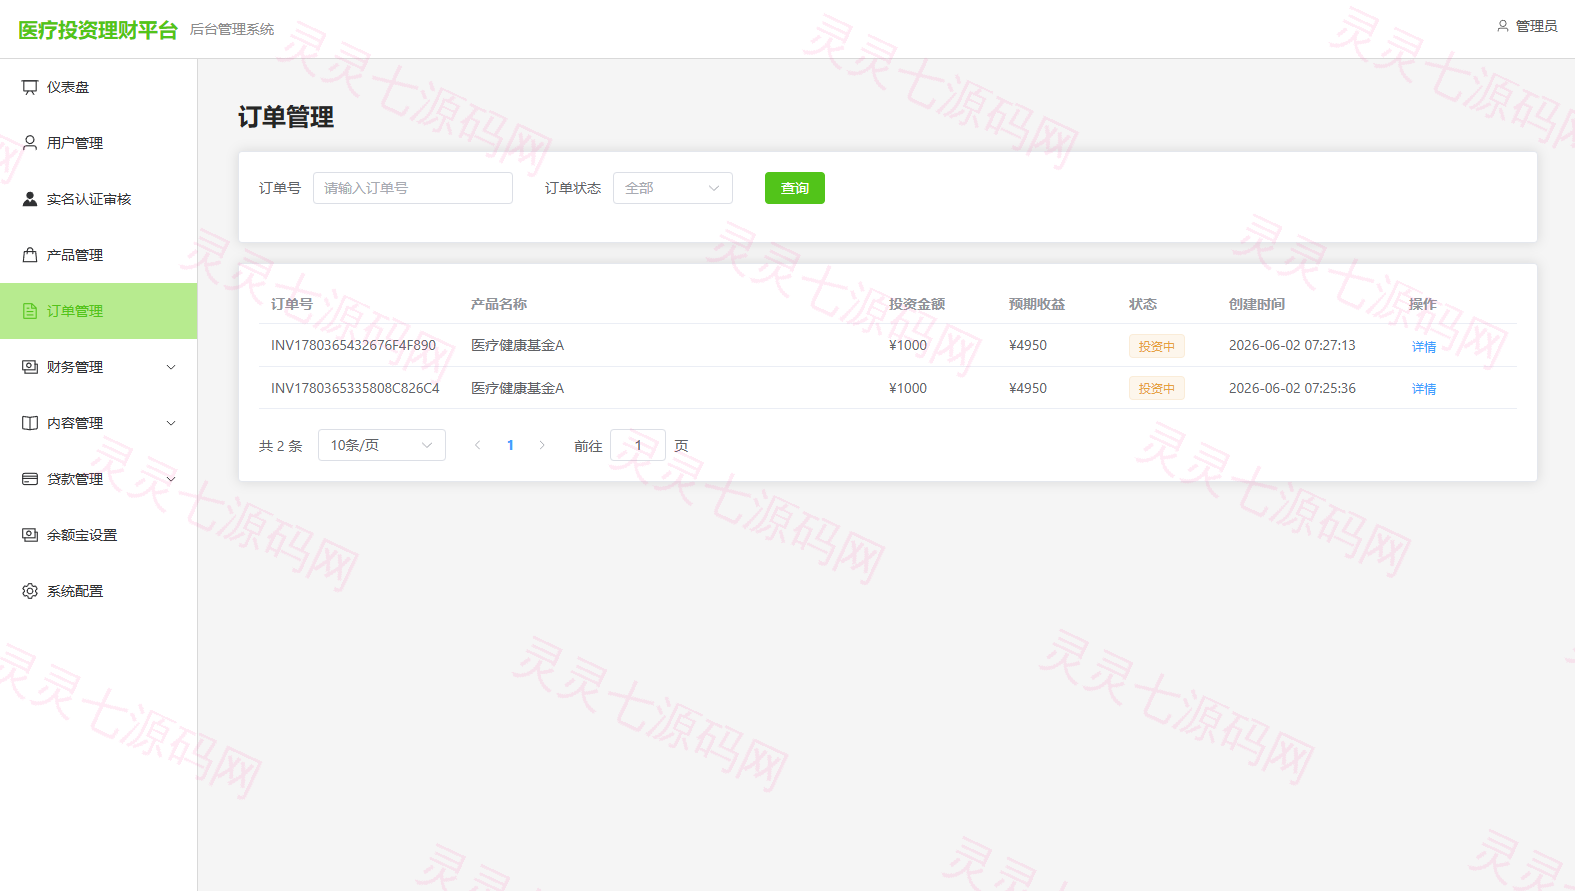Expand the 贷款管理 submenu arrow
1575x891 pixels.
coord(171,479)
